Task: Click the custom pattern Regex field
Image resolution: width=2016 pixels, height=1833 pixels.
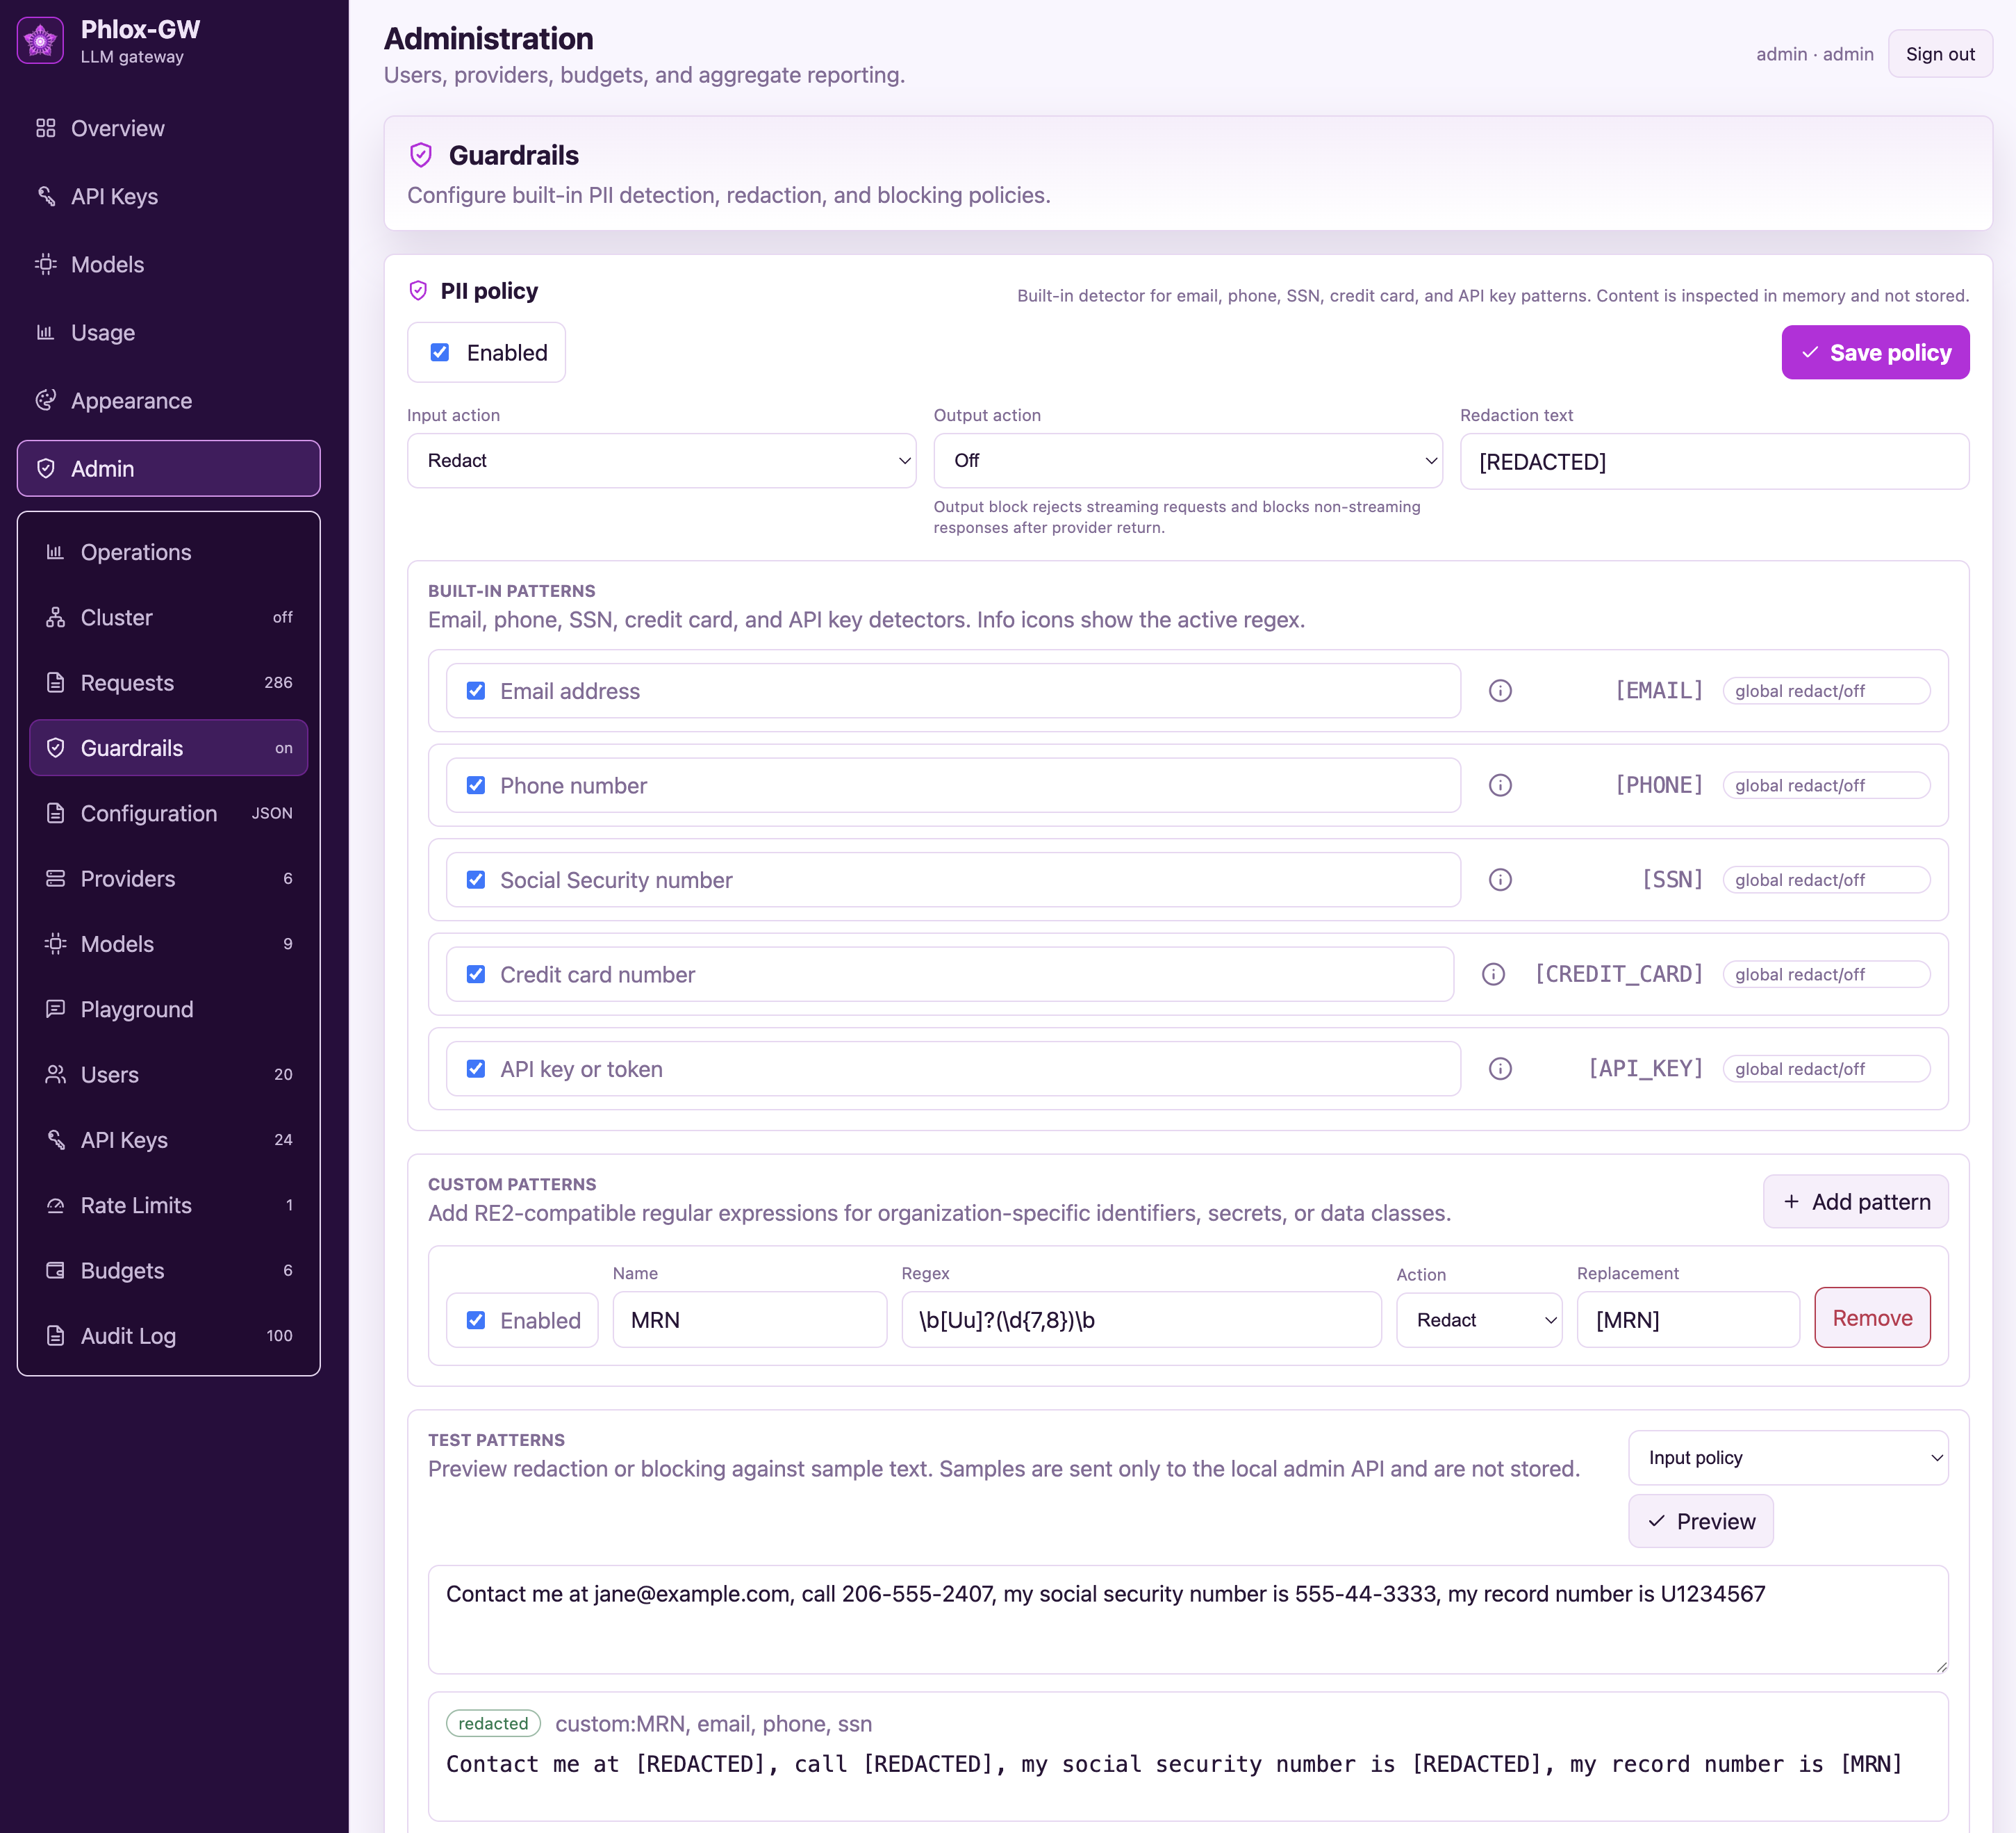Action: pos(1141,1320)
